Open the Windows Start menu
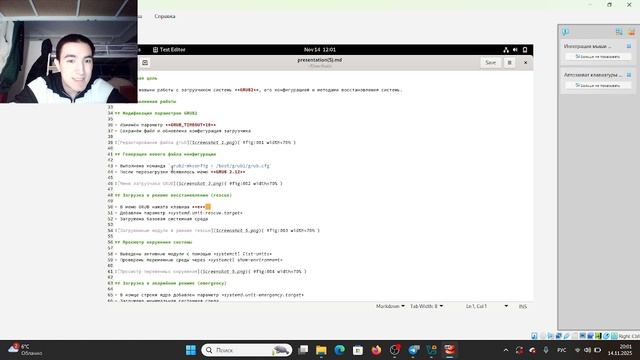Image resolution: width=640 pixels, height=360 pixels. coord(191,350)
